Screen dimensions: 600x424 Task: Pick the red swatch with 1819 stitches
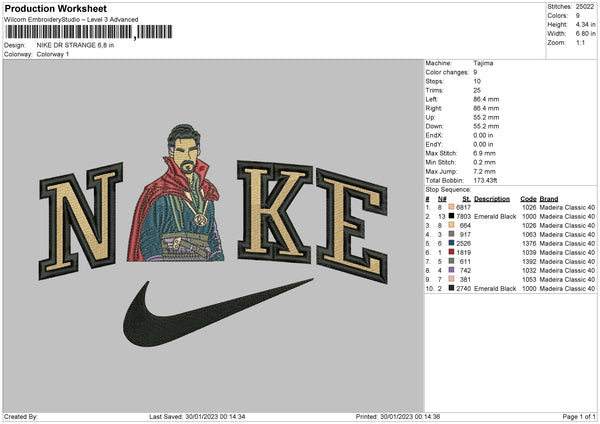click(x=451, y=252)
